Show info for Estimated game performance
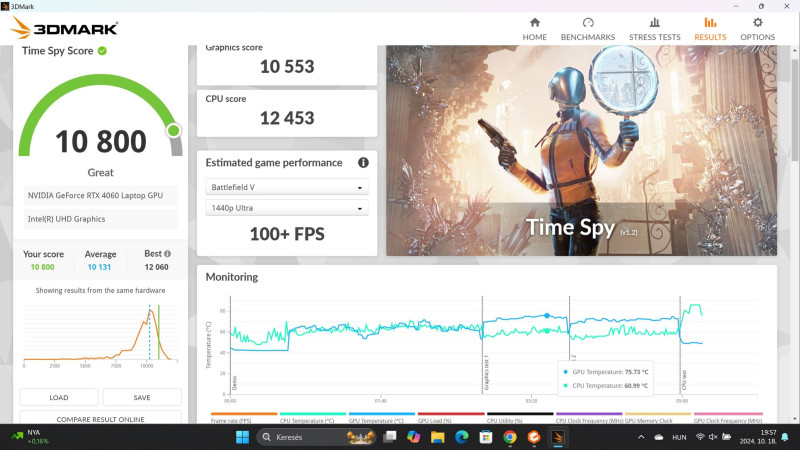 click(363, 162)
